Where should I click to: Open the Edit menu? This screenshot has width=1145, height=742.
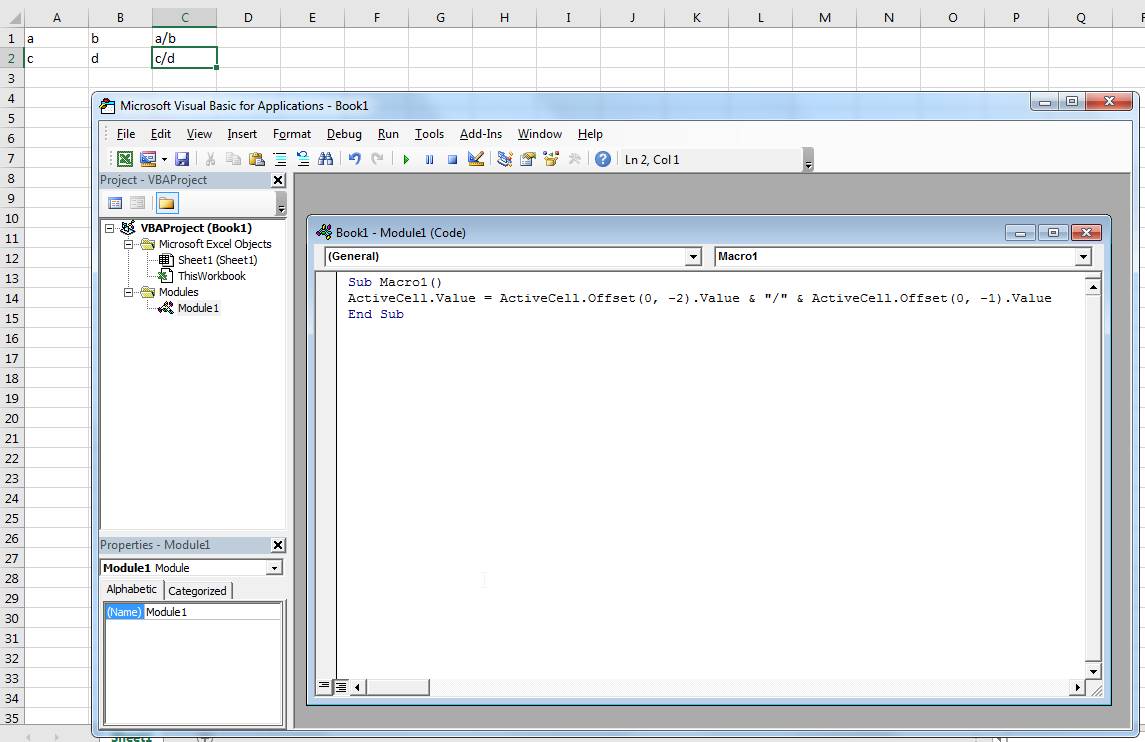click(x=161, y=134)
